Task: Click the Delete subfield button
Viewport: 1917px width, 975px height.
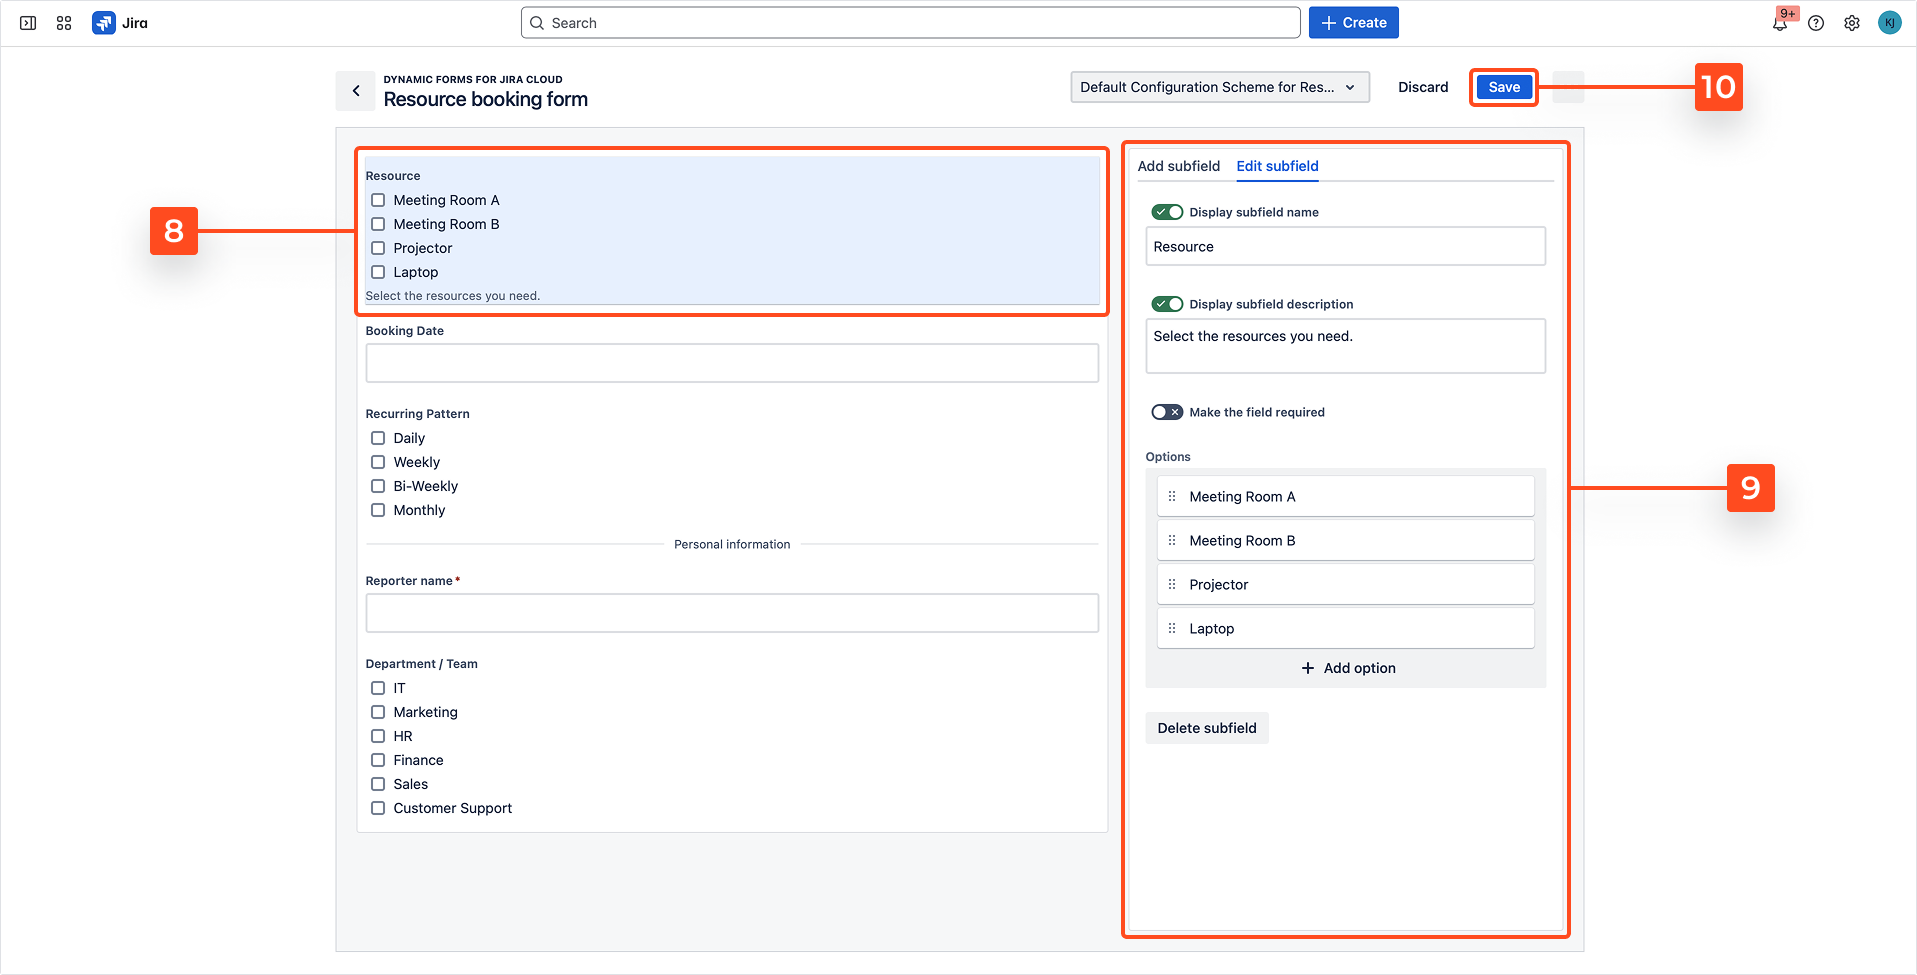Action: pos(1206,728)
